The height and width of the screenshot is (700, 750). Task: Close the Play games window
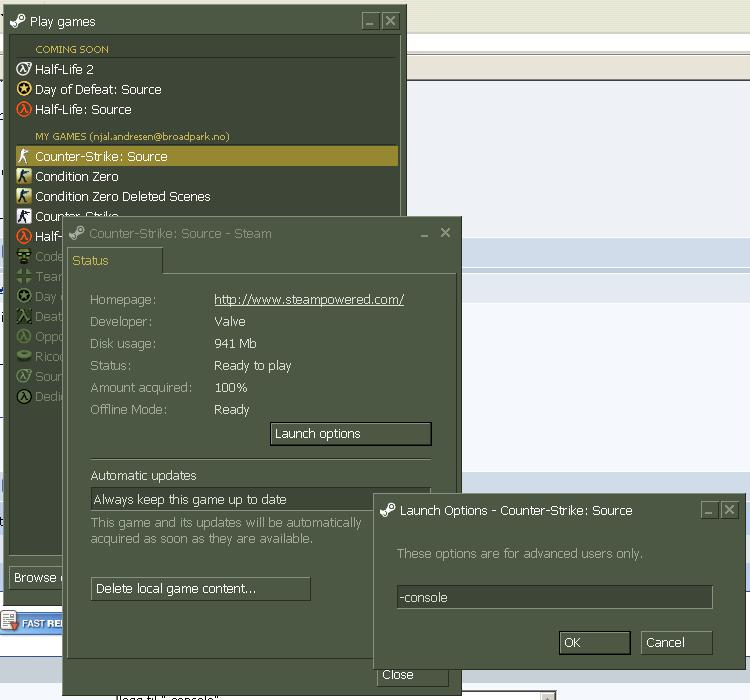[x=390, y=21]
